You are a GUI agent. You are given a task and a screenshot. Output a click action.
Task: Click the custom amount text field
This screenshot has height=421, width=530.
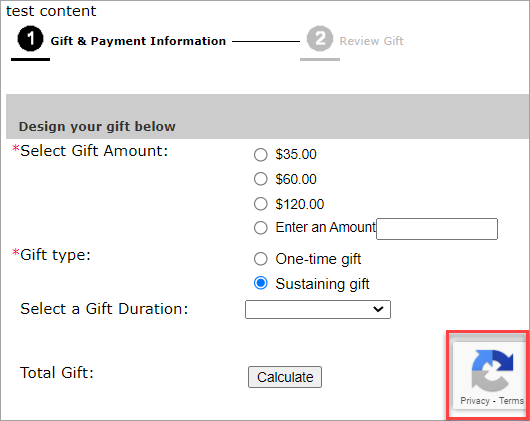tap(437, 229)
